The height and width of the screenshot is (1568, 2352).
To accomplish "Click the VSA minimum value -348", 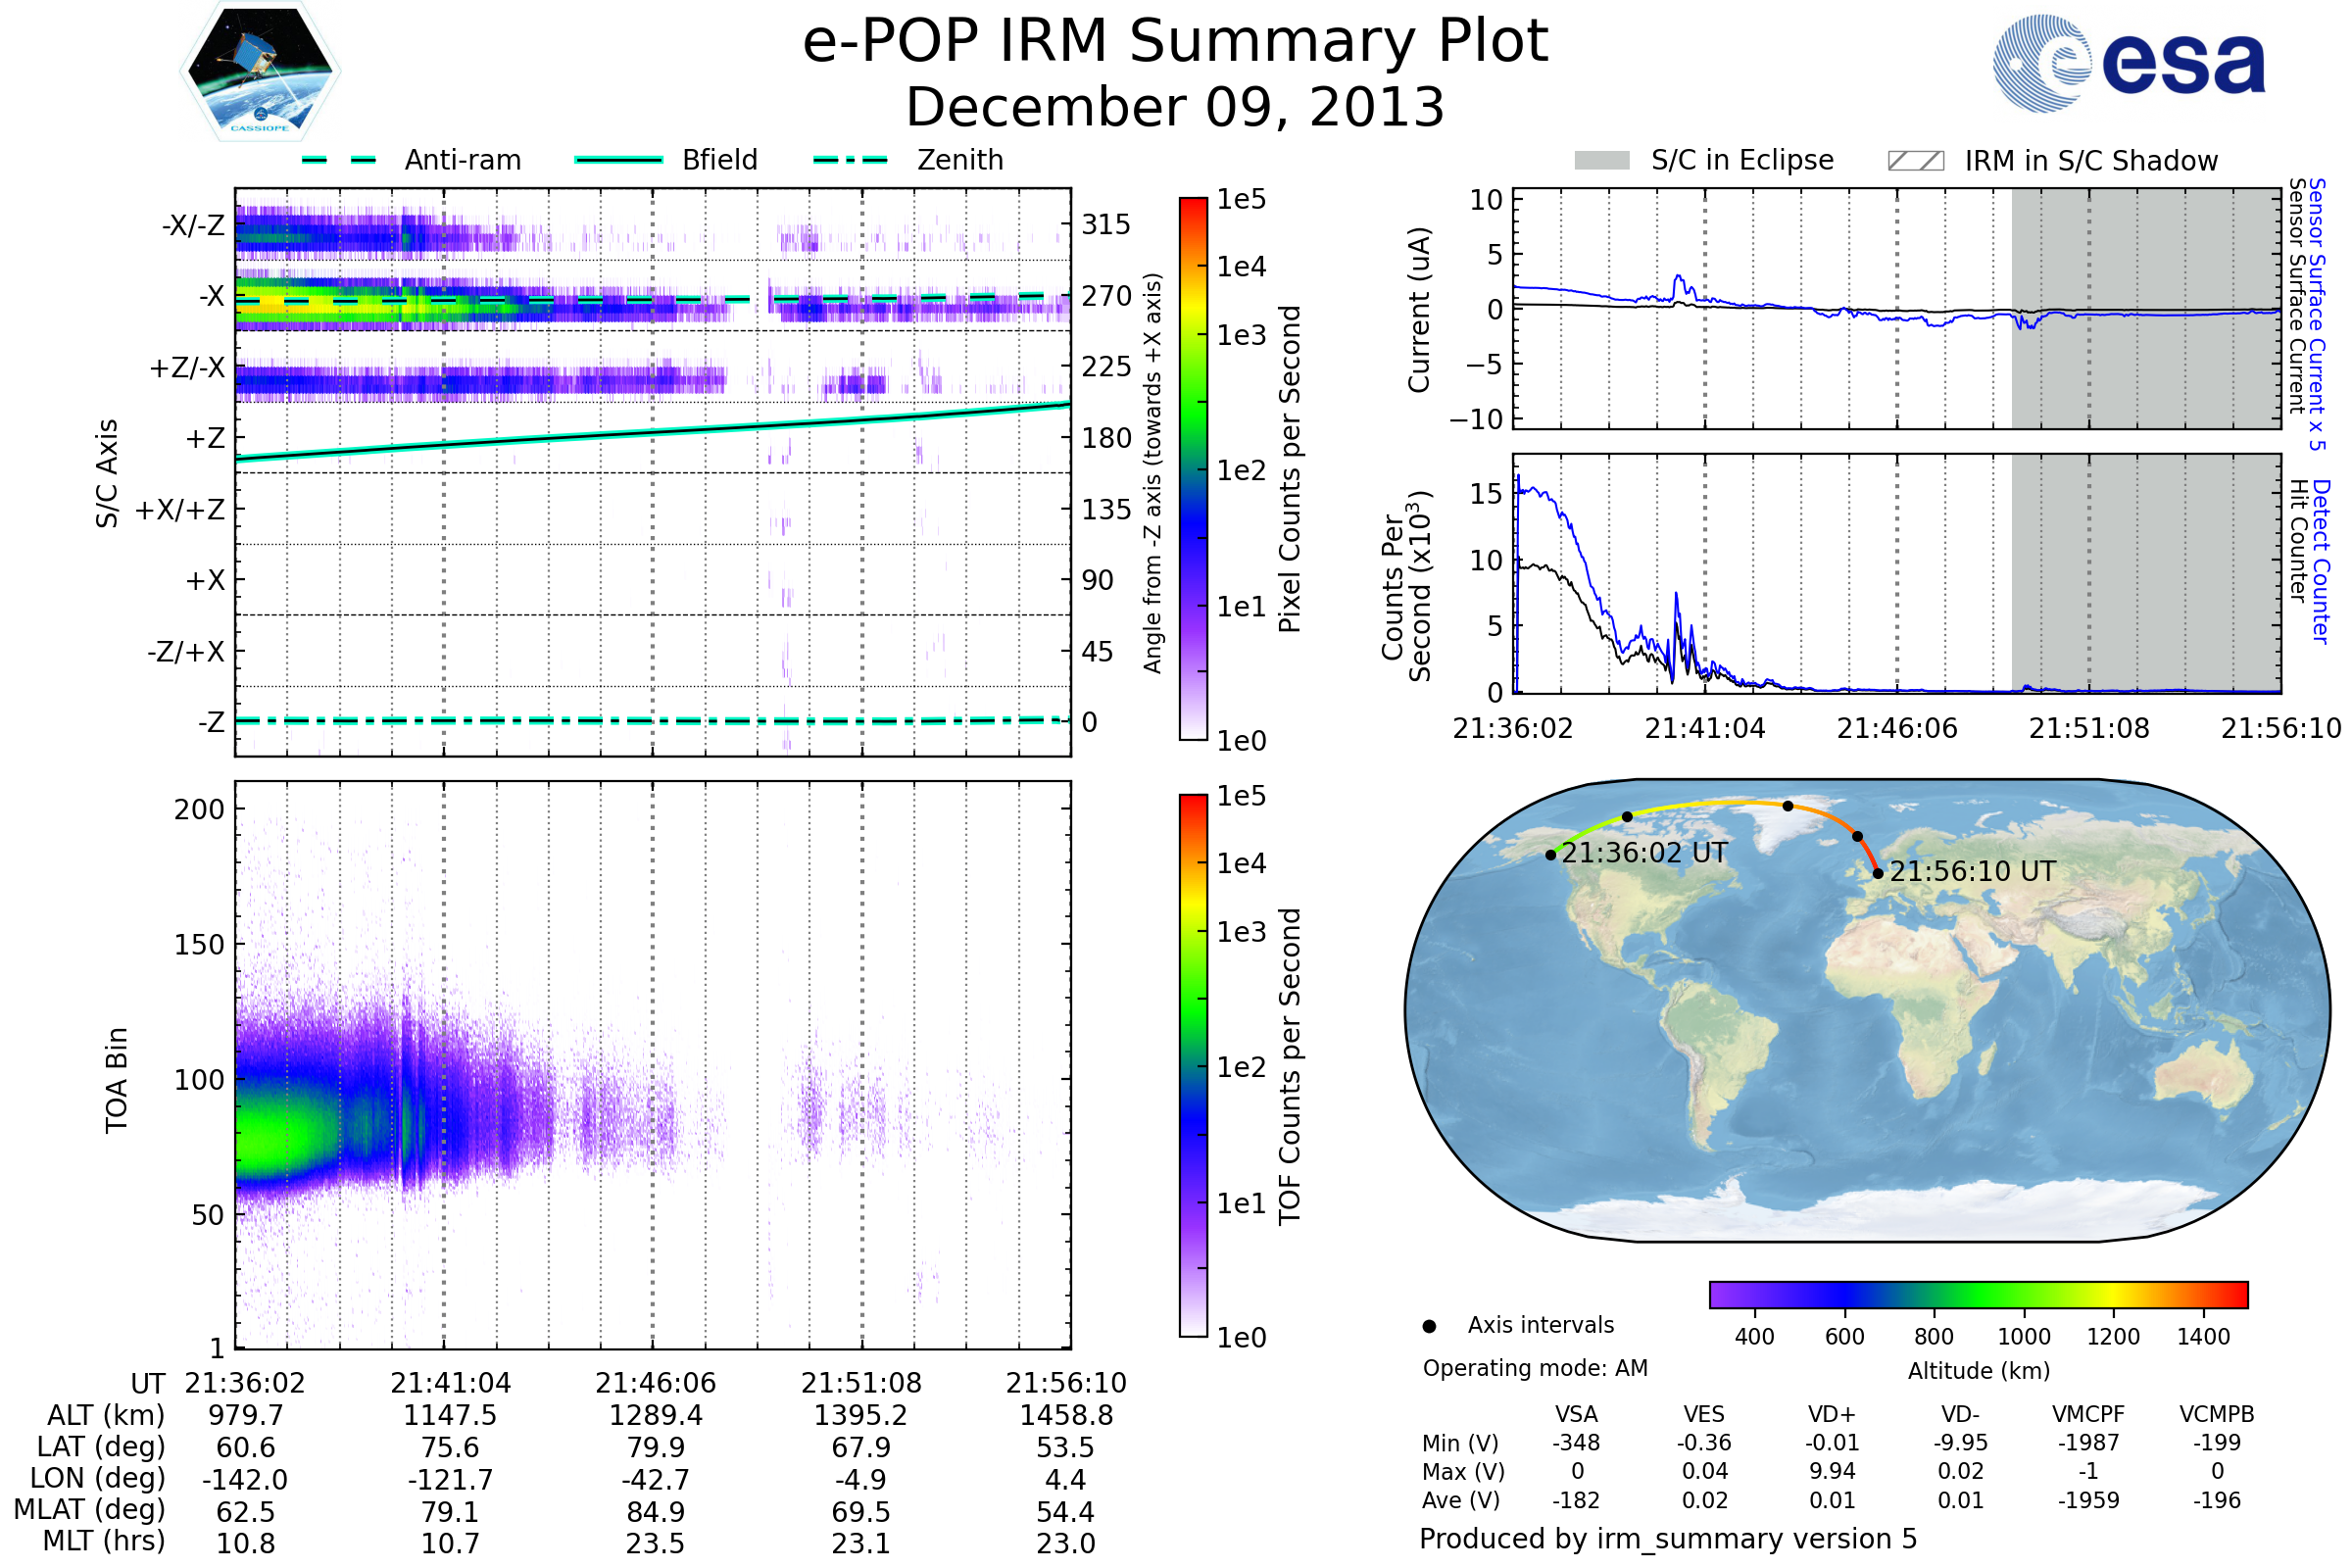I will [1576, 1443].
